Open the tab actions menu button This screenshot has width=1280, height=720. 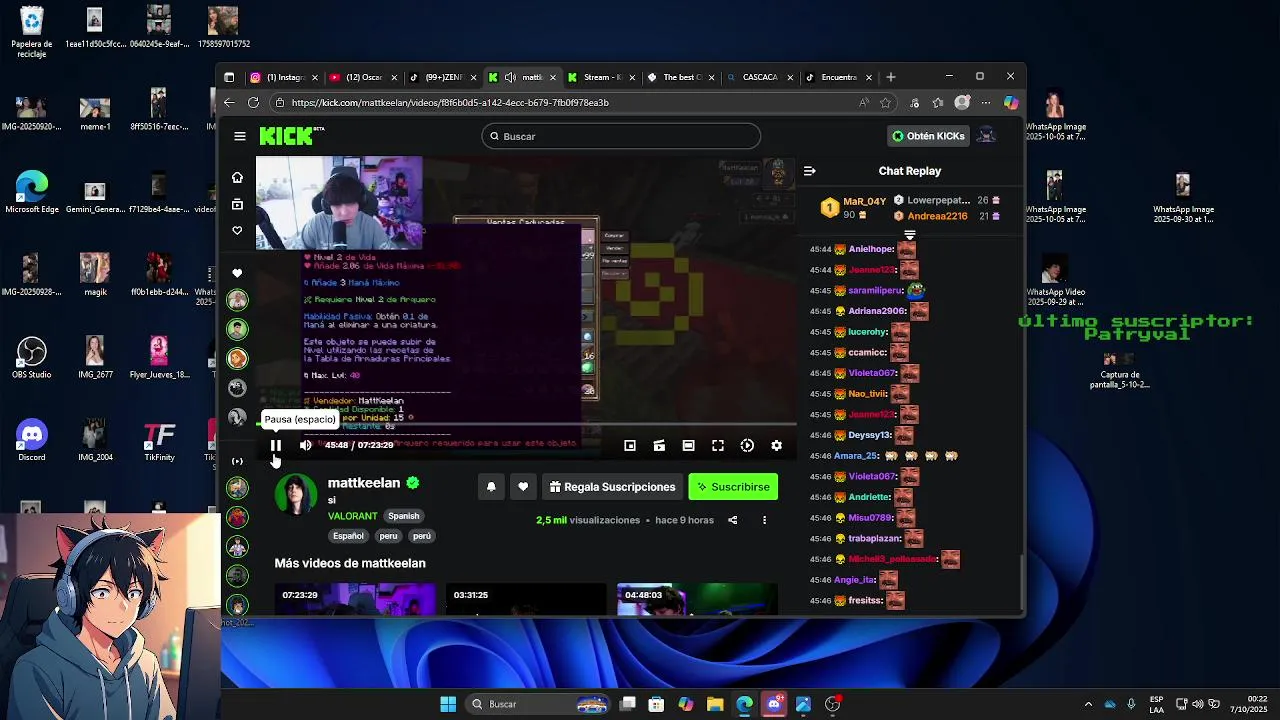pyautogui.click(x=229, y=77)
